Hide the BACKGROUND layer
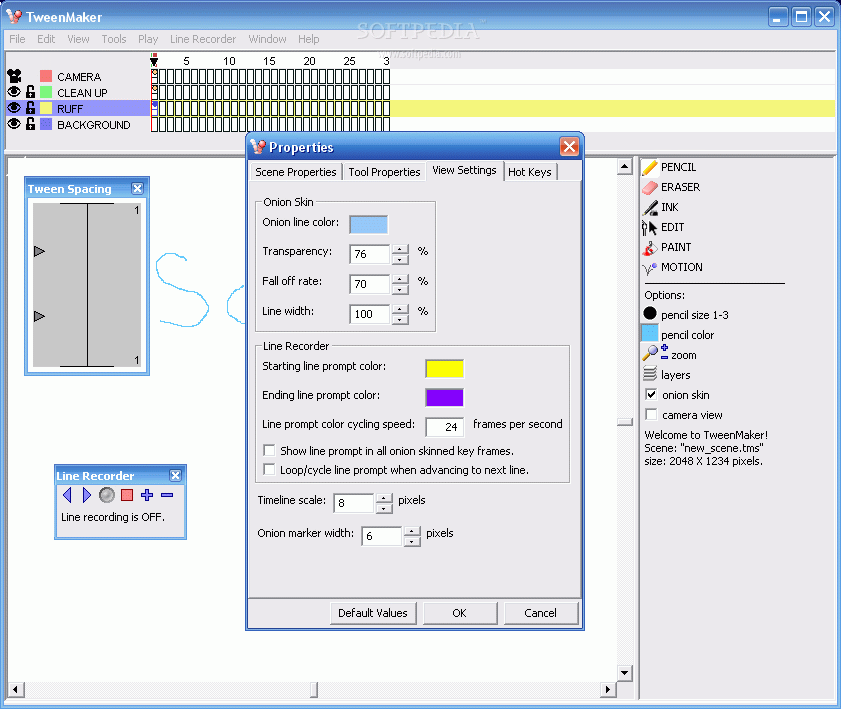 point(14,124)
